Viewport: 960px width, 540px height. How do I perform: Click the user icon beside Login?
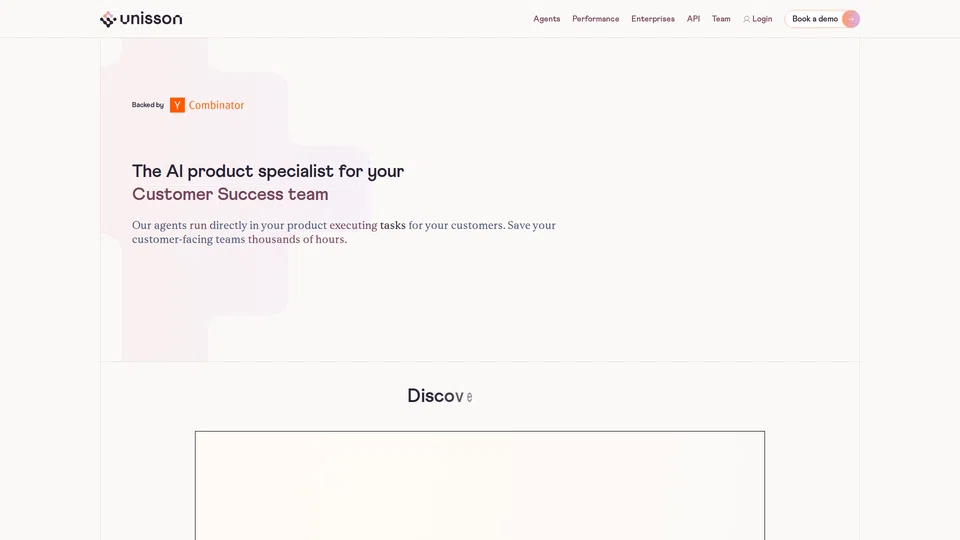(x=746, y=19)
